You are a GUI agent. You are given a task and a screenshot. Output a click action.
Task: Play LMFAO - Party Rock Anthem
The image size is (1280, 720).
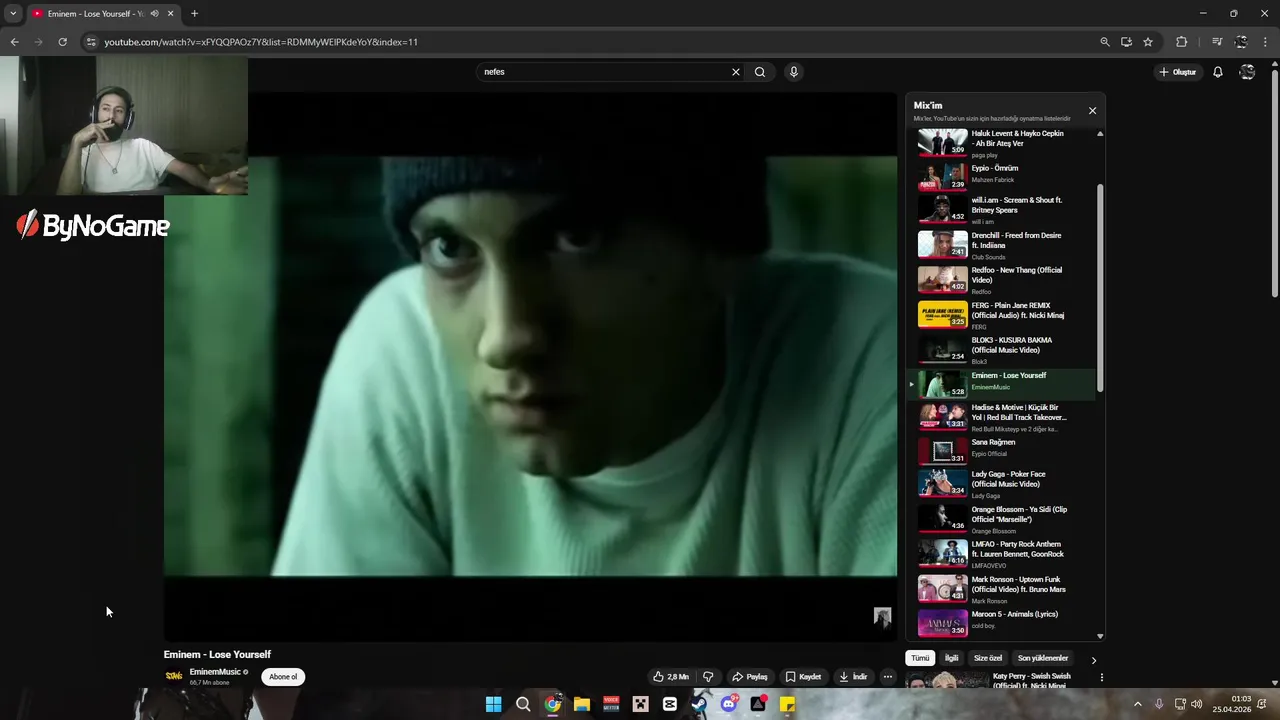pos(1001,554)
